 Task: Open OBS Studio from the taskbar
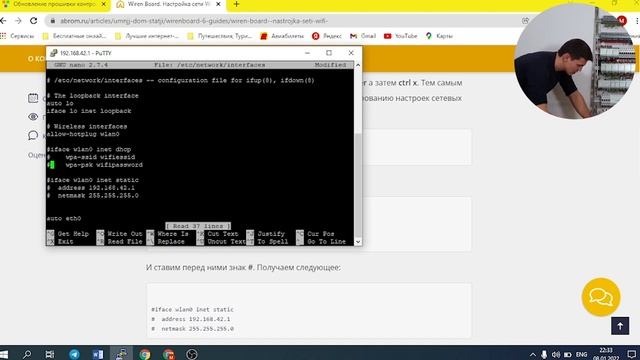191,354
